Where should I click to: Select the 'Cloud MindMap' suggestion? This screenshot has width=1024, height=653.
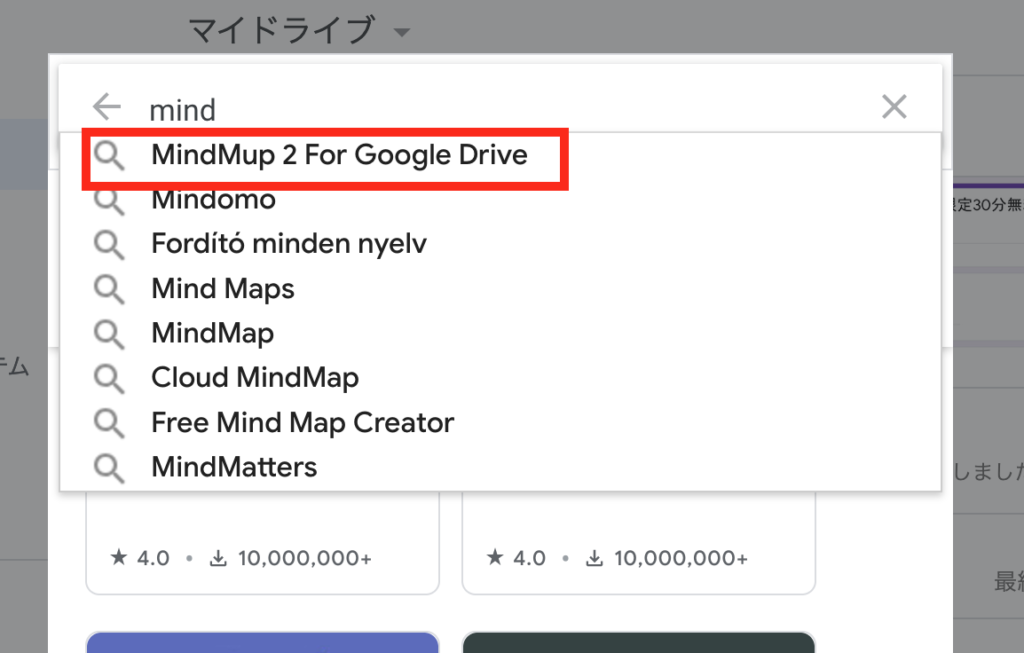tap(500, 377)
